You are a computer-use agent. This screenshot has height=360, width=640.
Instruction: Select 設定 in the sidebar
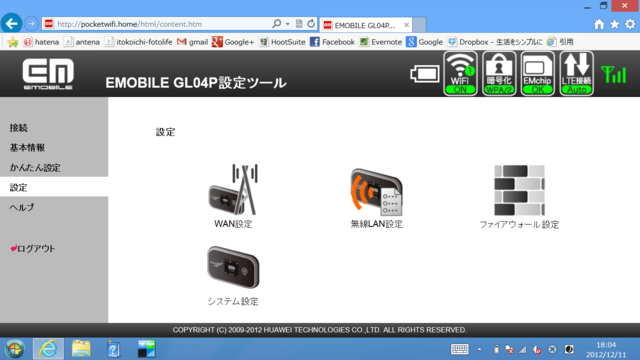[x=54, y=187]
